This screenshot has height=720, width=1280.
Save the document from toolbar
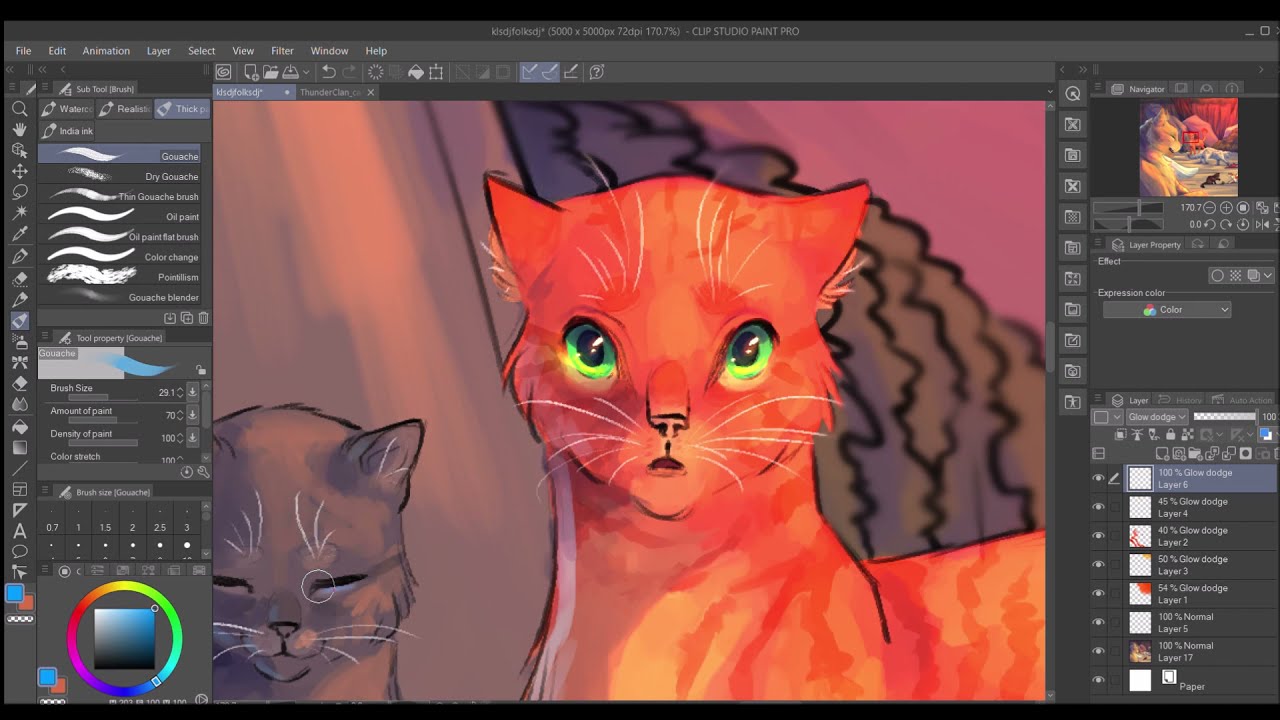click(290, 72)
